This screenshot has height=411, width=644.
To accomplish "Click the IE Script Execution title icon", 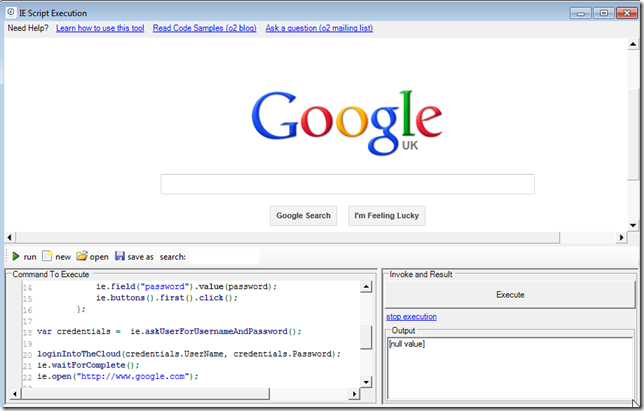I will click(x=11, y=12).
